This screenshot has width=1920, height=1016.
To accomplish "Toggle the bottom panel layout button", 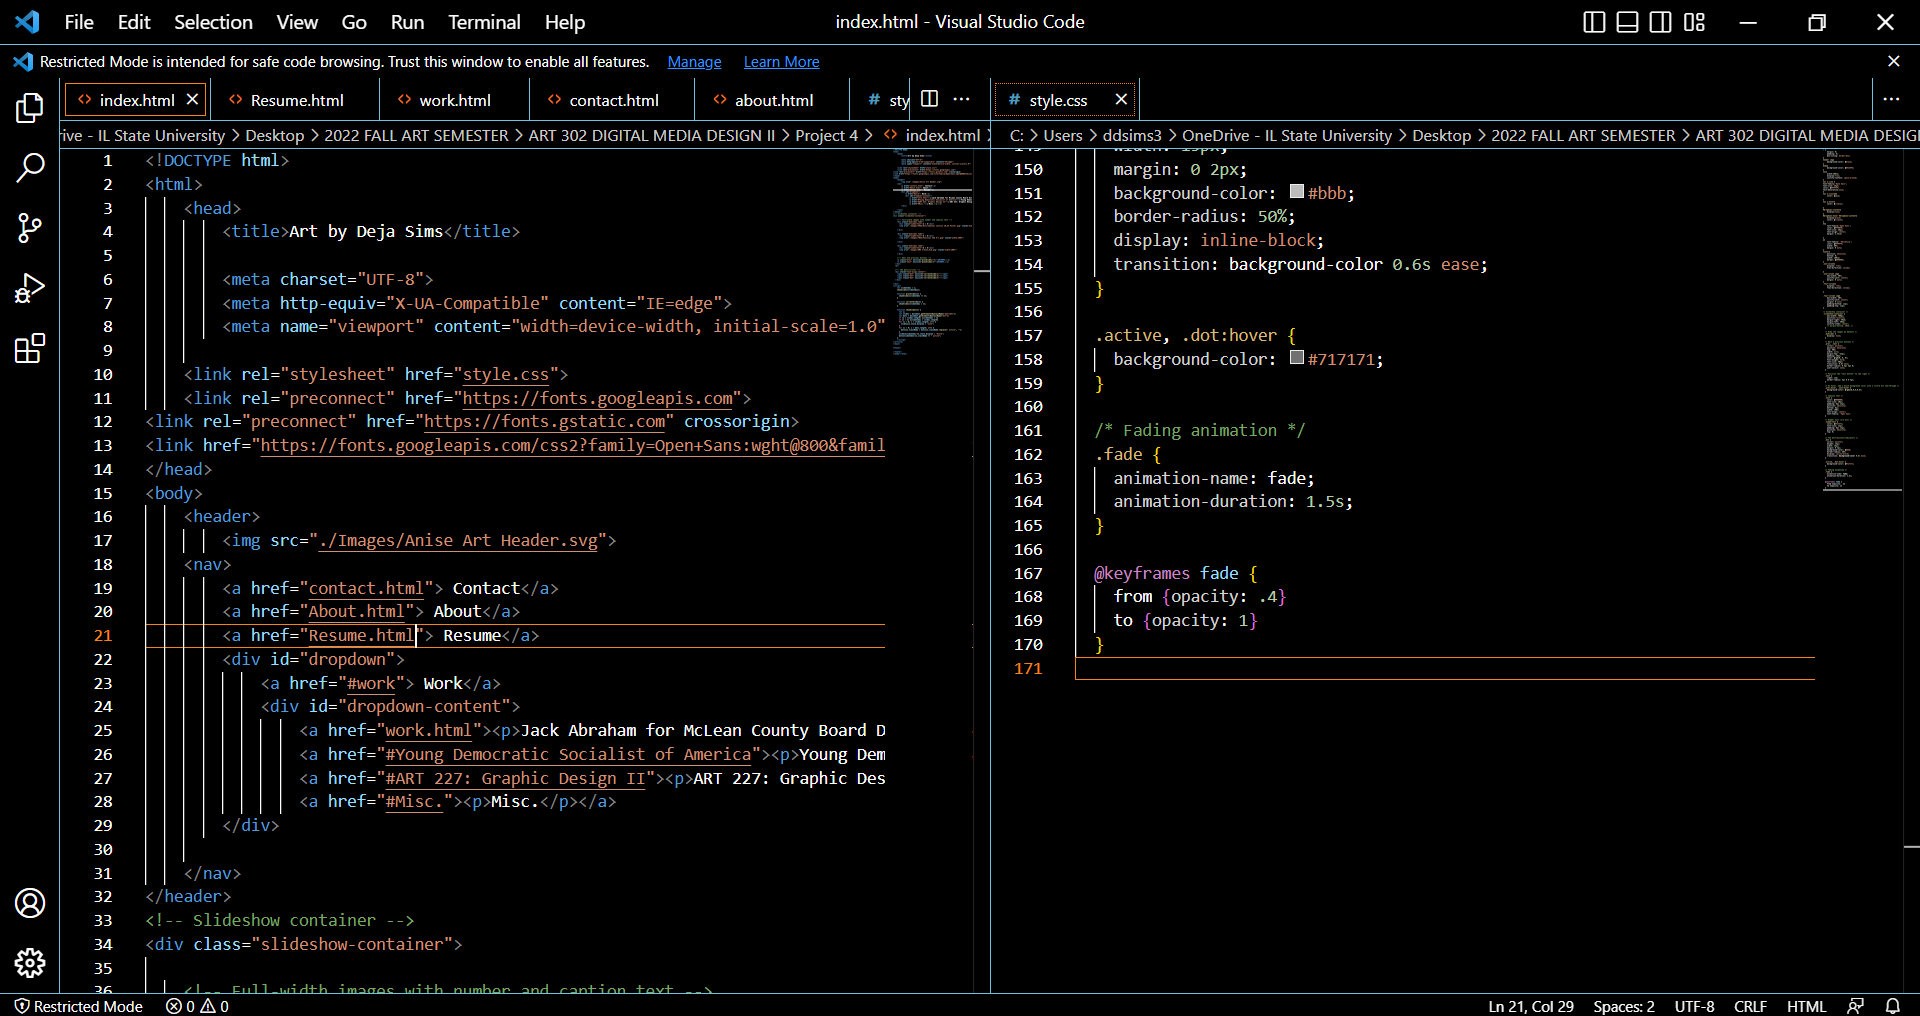I will point(1627,22).
